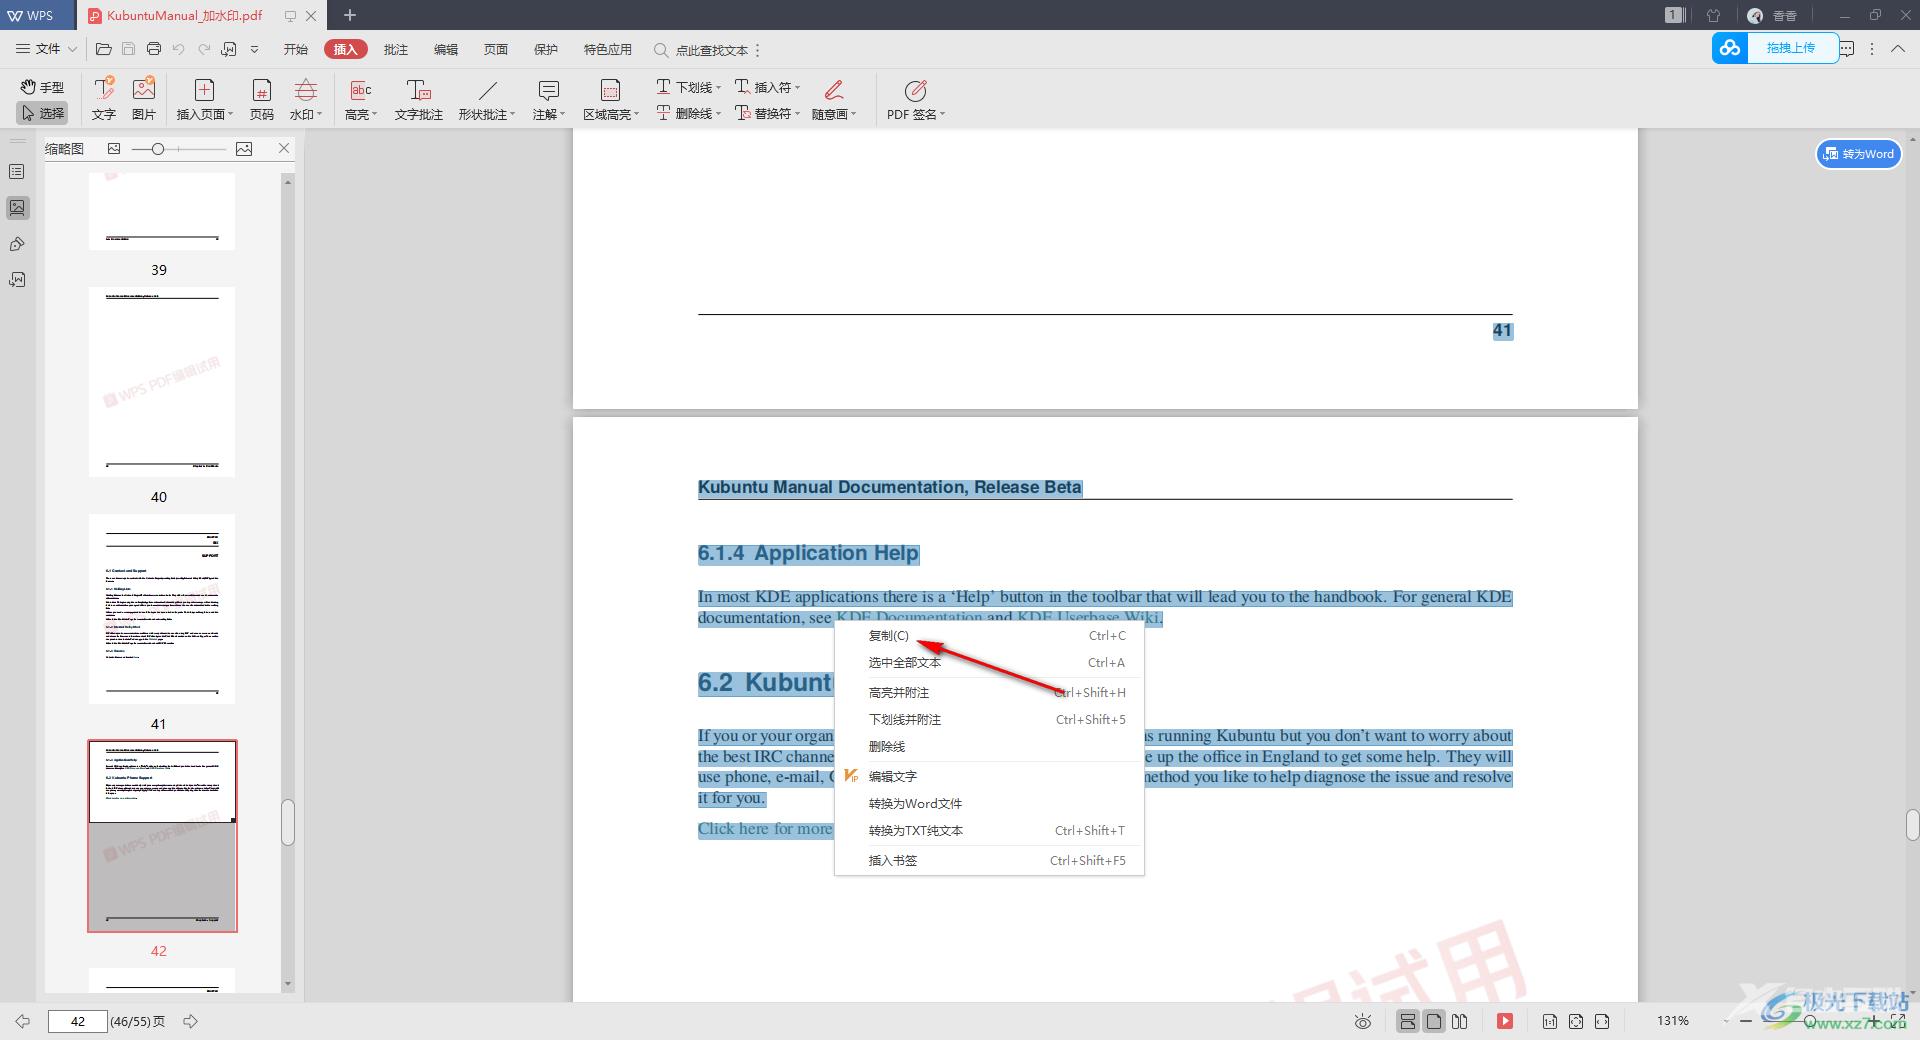1920x1040 pixels.
Task: Insert text with the 文字 tool
Action: coord(104,99)
